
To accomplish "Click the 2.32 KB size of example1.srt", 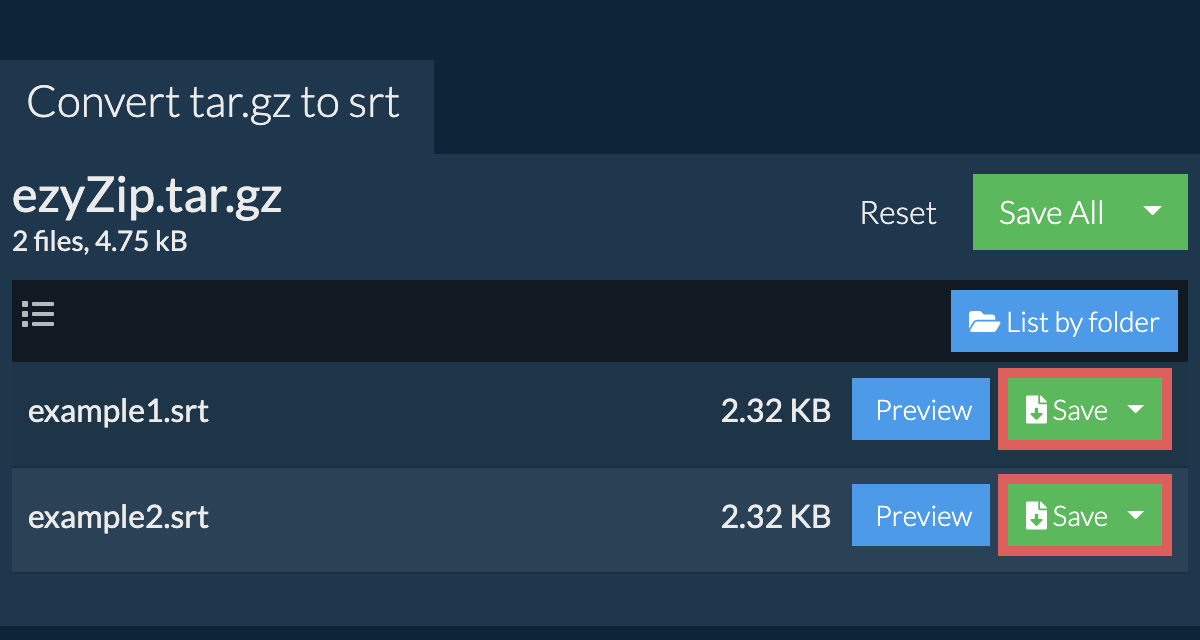I will click(775, 411).
